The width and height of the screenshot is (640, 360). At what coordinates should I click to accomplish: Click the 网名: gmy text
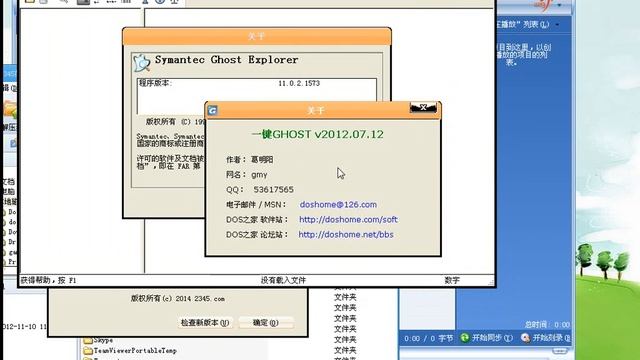pos(247,175)
